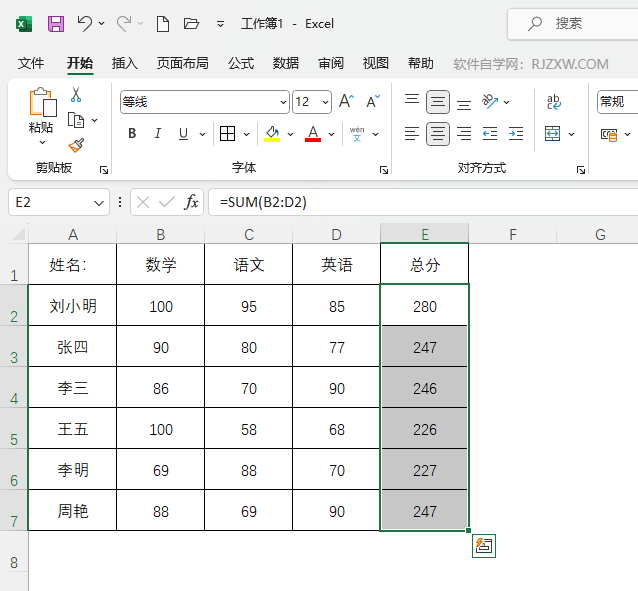
Task: Switch to the 页面布局 tab
Action: click(183, 63)
